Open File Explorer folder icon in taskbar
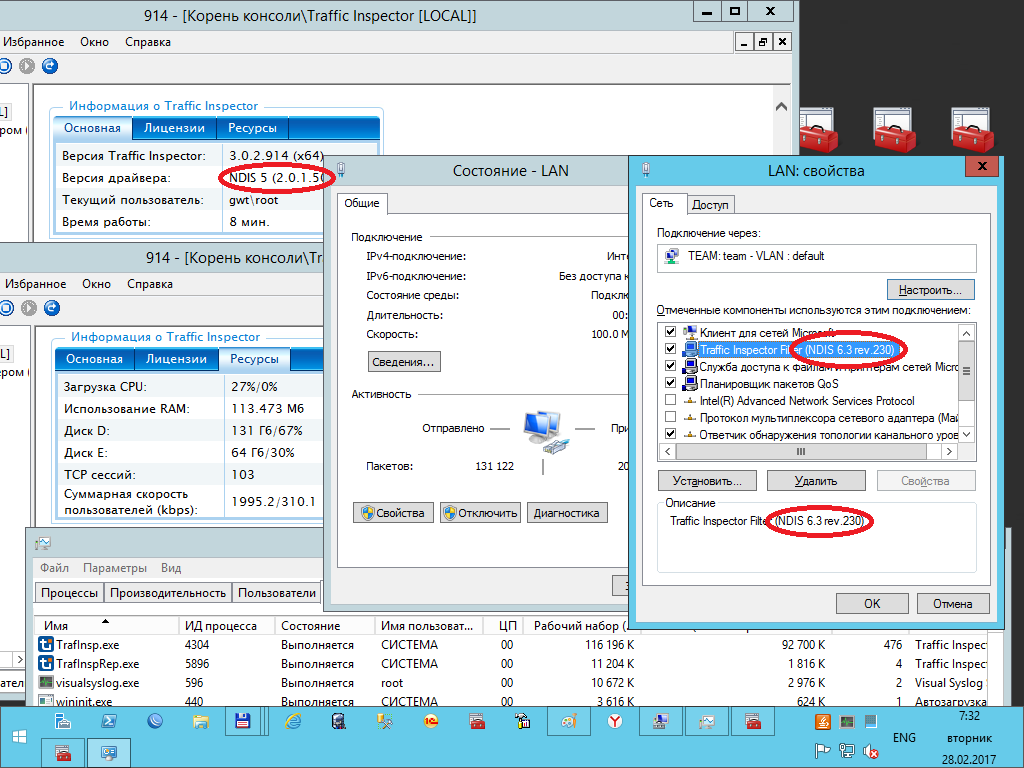This screenshot has height=768, width=1024. click(x=200, y=722)
